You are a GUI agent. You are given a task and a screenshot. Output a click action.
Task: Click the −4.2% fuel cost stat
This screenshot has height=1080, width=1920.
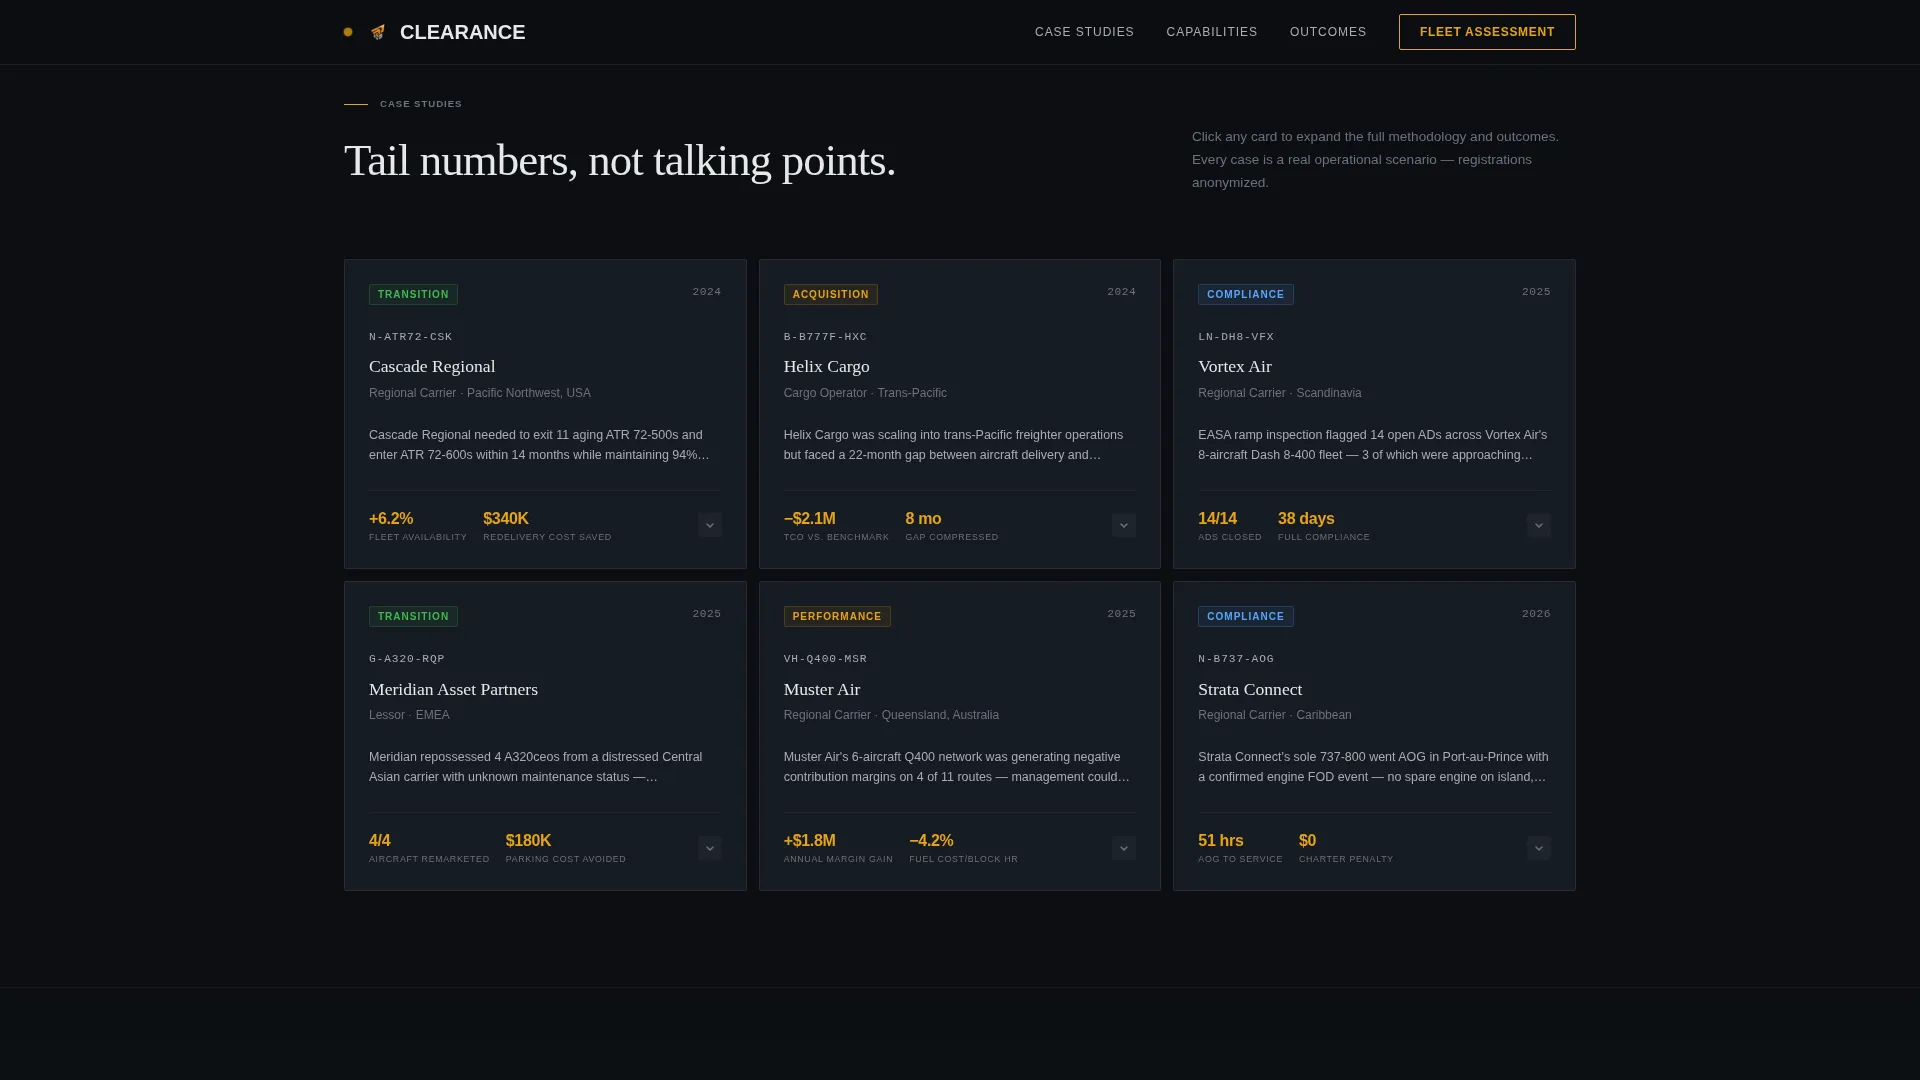tap(963, 848)
